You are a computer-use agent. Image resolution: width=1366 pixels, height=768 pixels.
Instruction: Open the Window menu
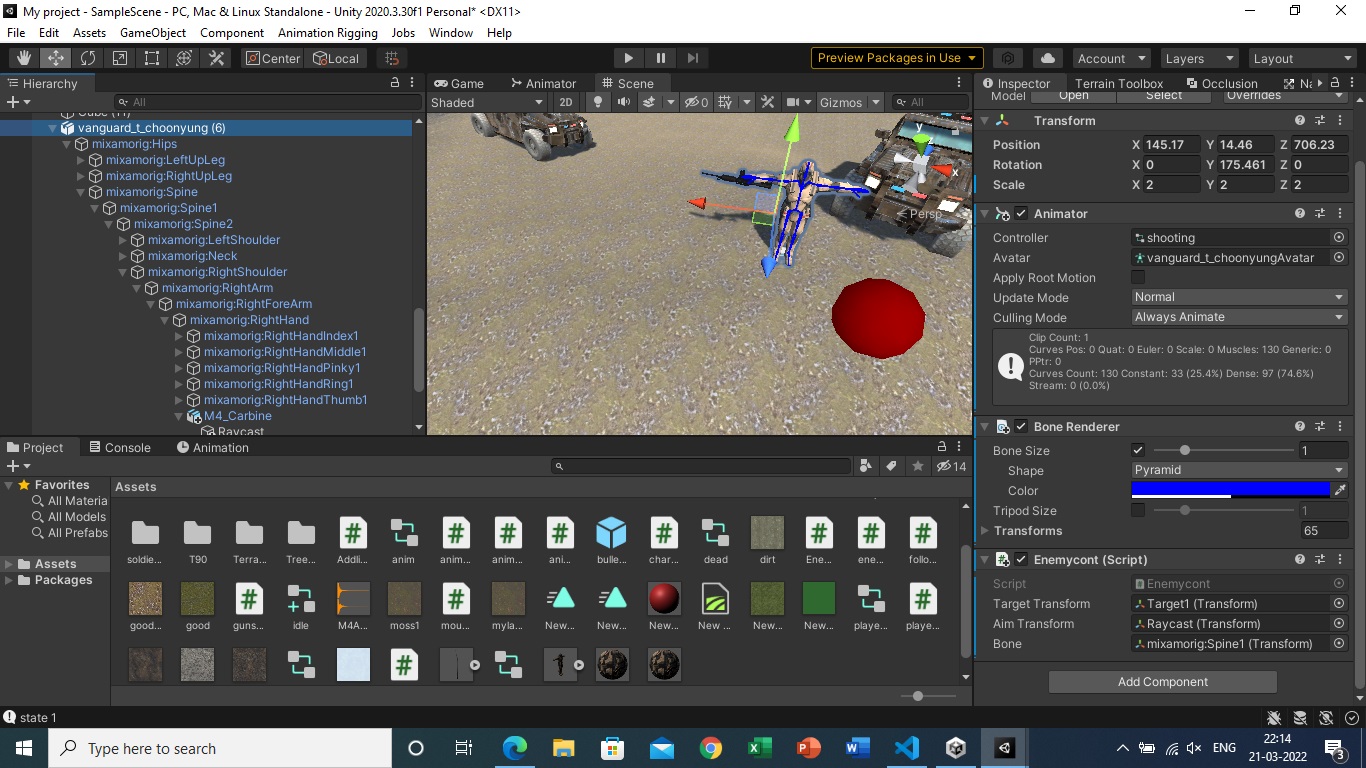coord(451,33)
